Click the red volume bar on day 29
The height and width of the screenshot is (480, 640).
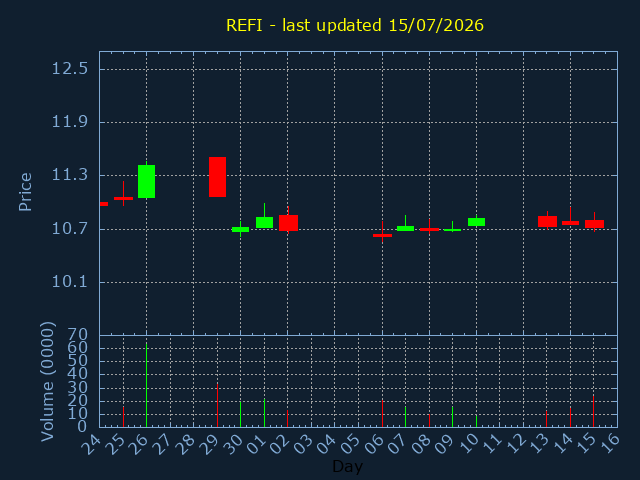pyautogui.click(x=218, y=405)
